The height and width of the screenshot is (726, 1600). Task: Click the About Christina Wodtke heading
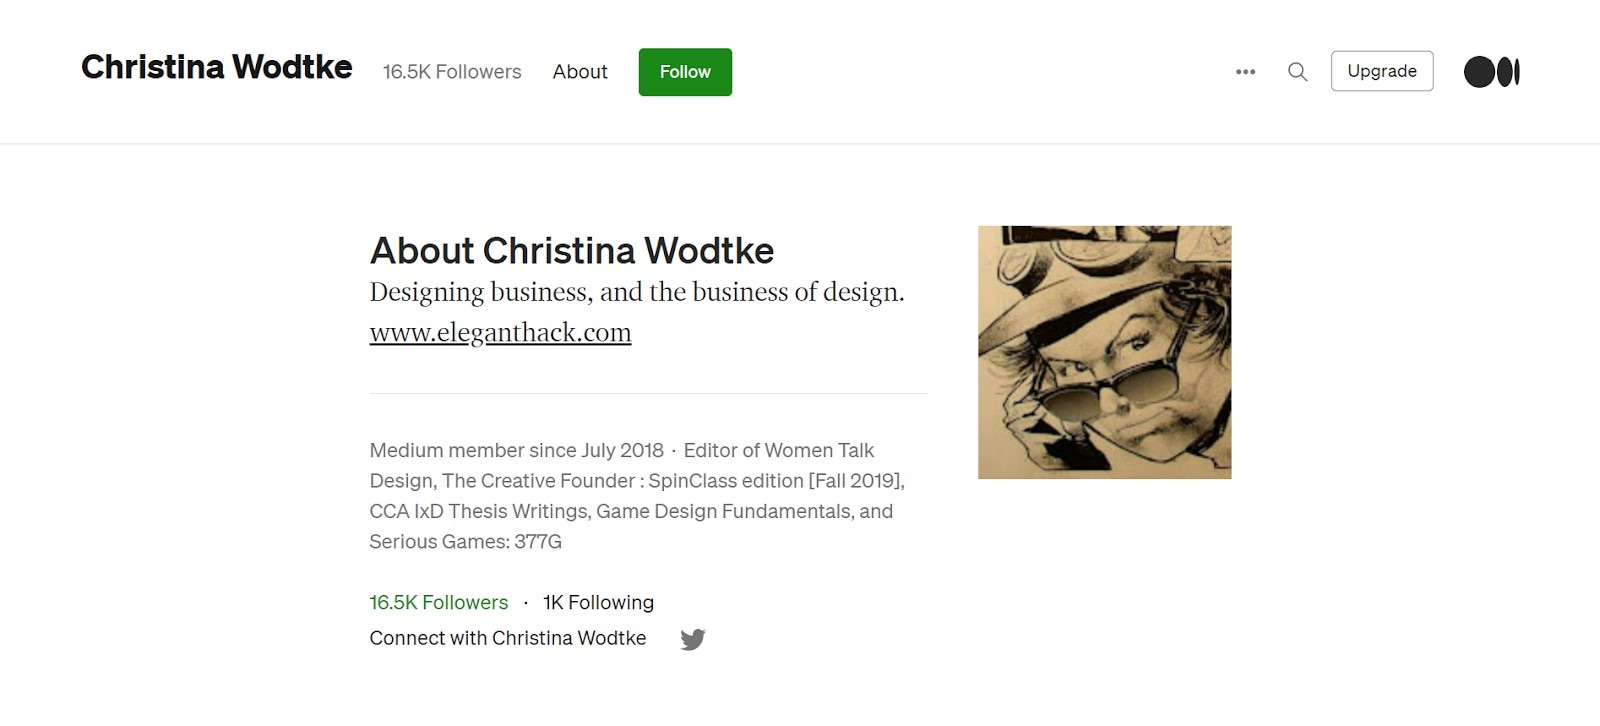572,250
